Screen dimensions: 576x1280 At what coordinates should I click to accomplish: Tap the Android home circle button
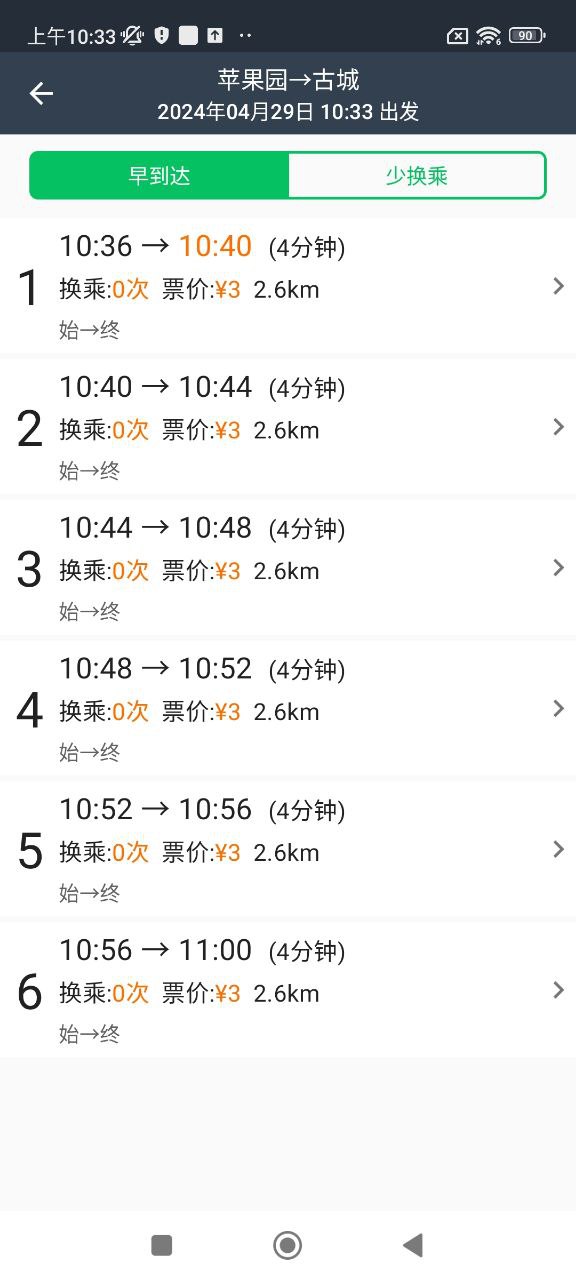[288, 1245]
